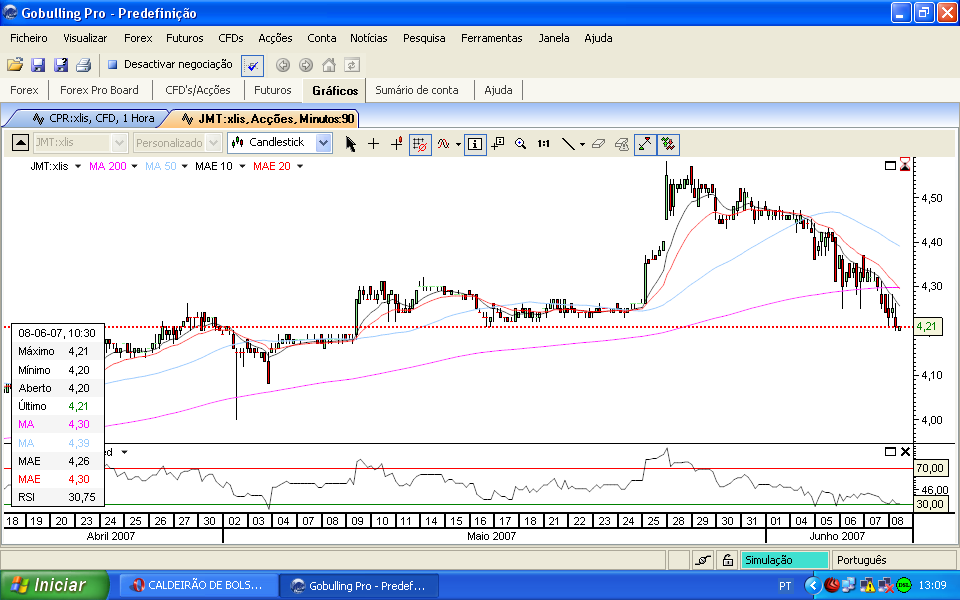This screenshot has height=600, width=960.
Task: Click the open padlock status icon
Action: tap(728, 560)
